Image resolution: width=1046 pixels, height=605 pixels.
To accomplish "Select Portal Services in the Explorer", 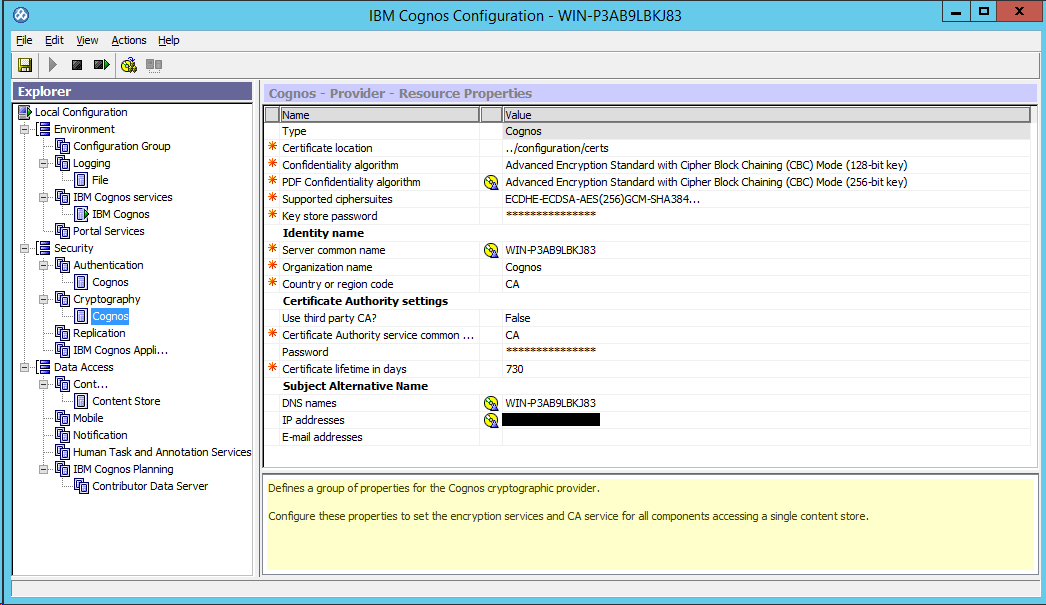I will [x=109, y=231].
